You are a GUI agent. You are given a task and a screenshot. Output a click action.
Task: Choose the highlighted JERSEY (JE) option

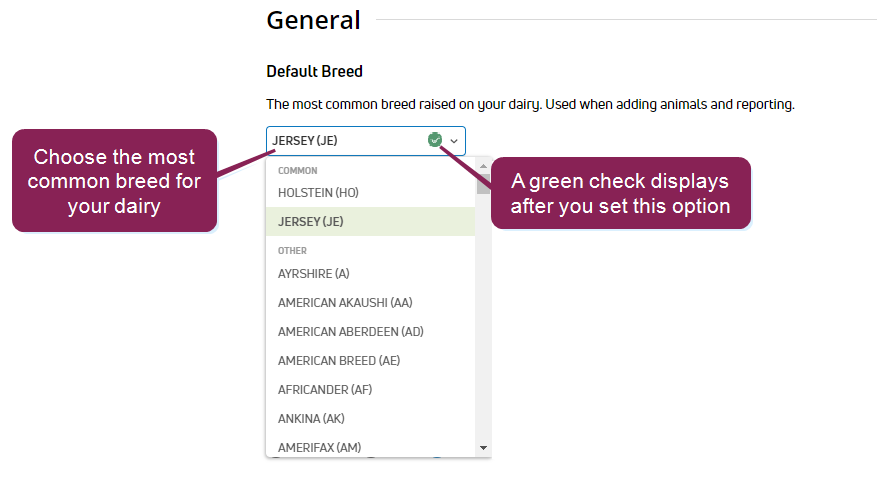(x=311, y=221)
